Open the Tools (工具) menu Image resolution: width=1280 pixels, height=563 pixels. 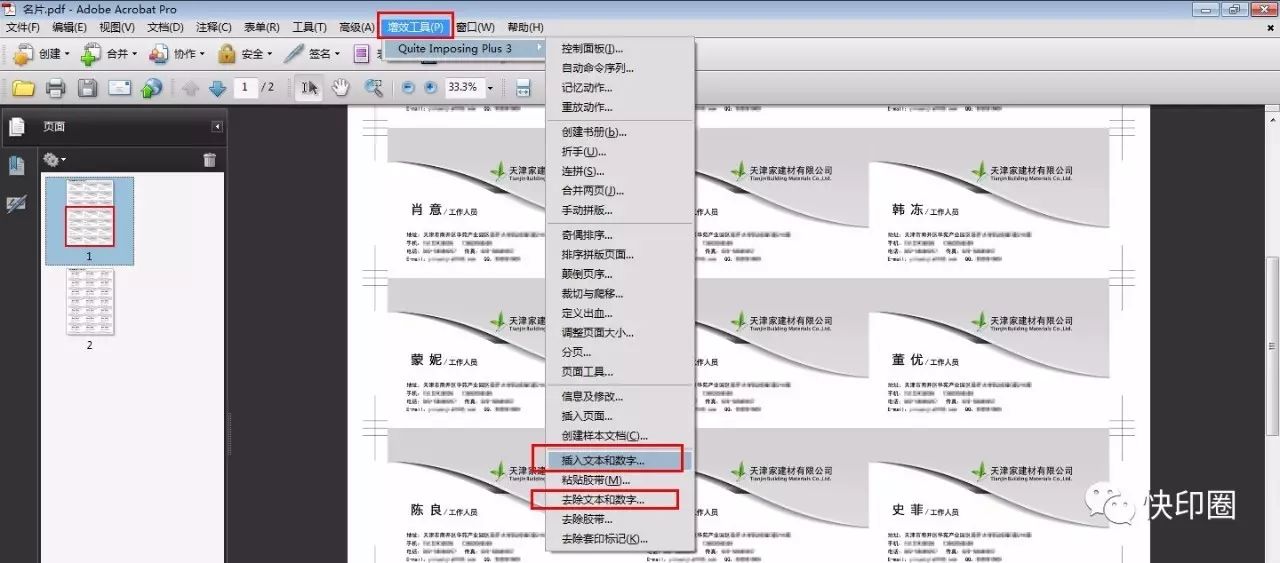point(309,27)
